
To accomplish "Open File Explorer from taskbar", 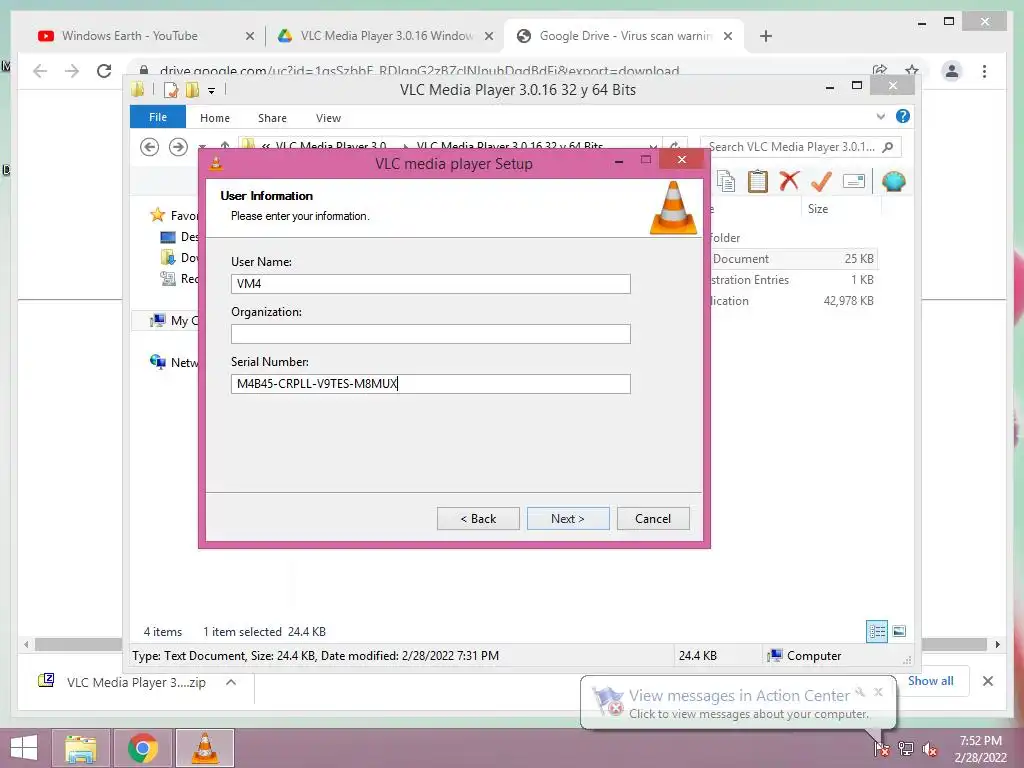I will coord(81,748).
